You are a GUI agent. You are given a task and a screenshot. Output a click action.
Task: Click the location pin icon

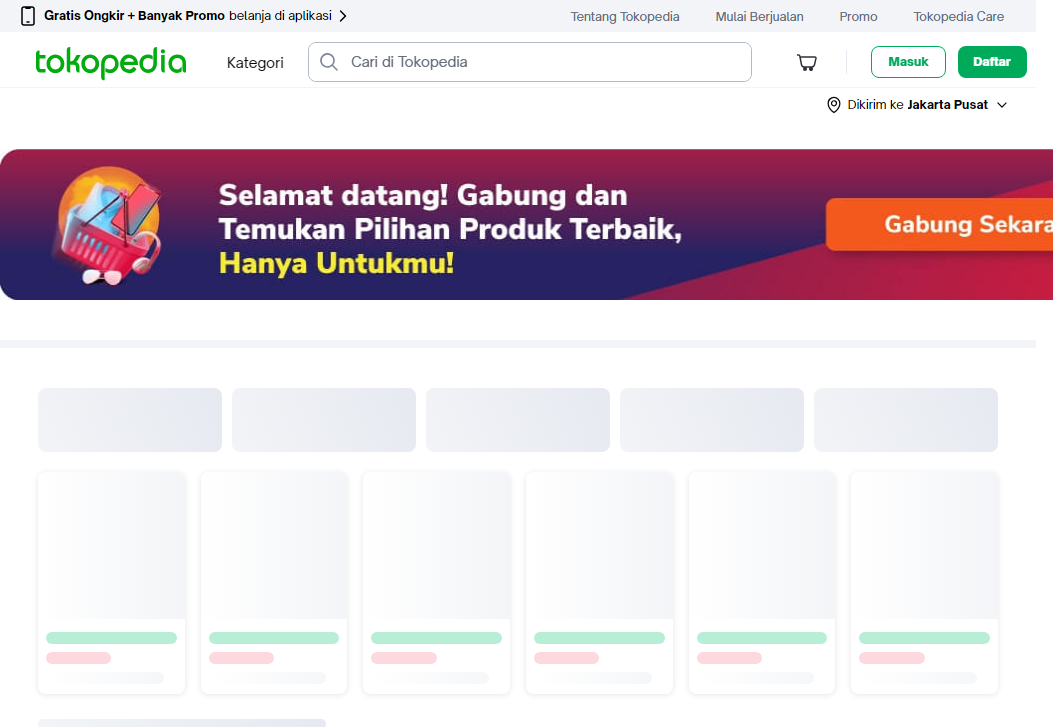point(833,105)
